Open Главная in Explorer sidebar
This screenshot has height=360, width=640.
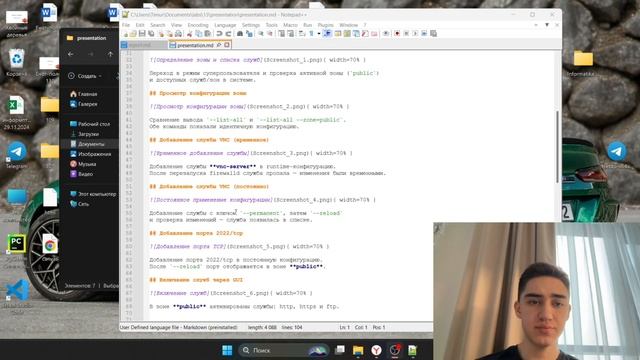coord(84,94)
